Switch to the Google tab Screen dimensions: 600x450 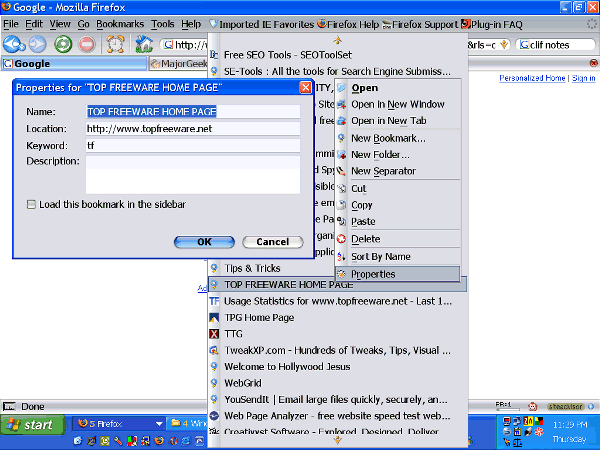tap(74, 64)
